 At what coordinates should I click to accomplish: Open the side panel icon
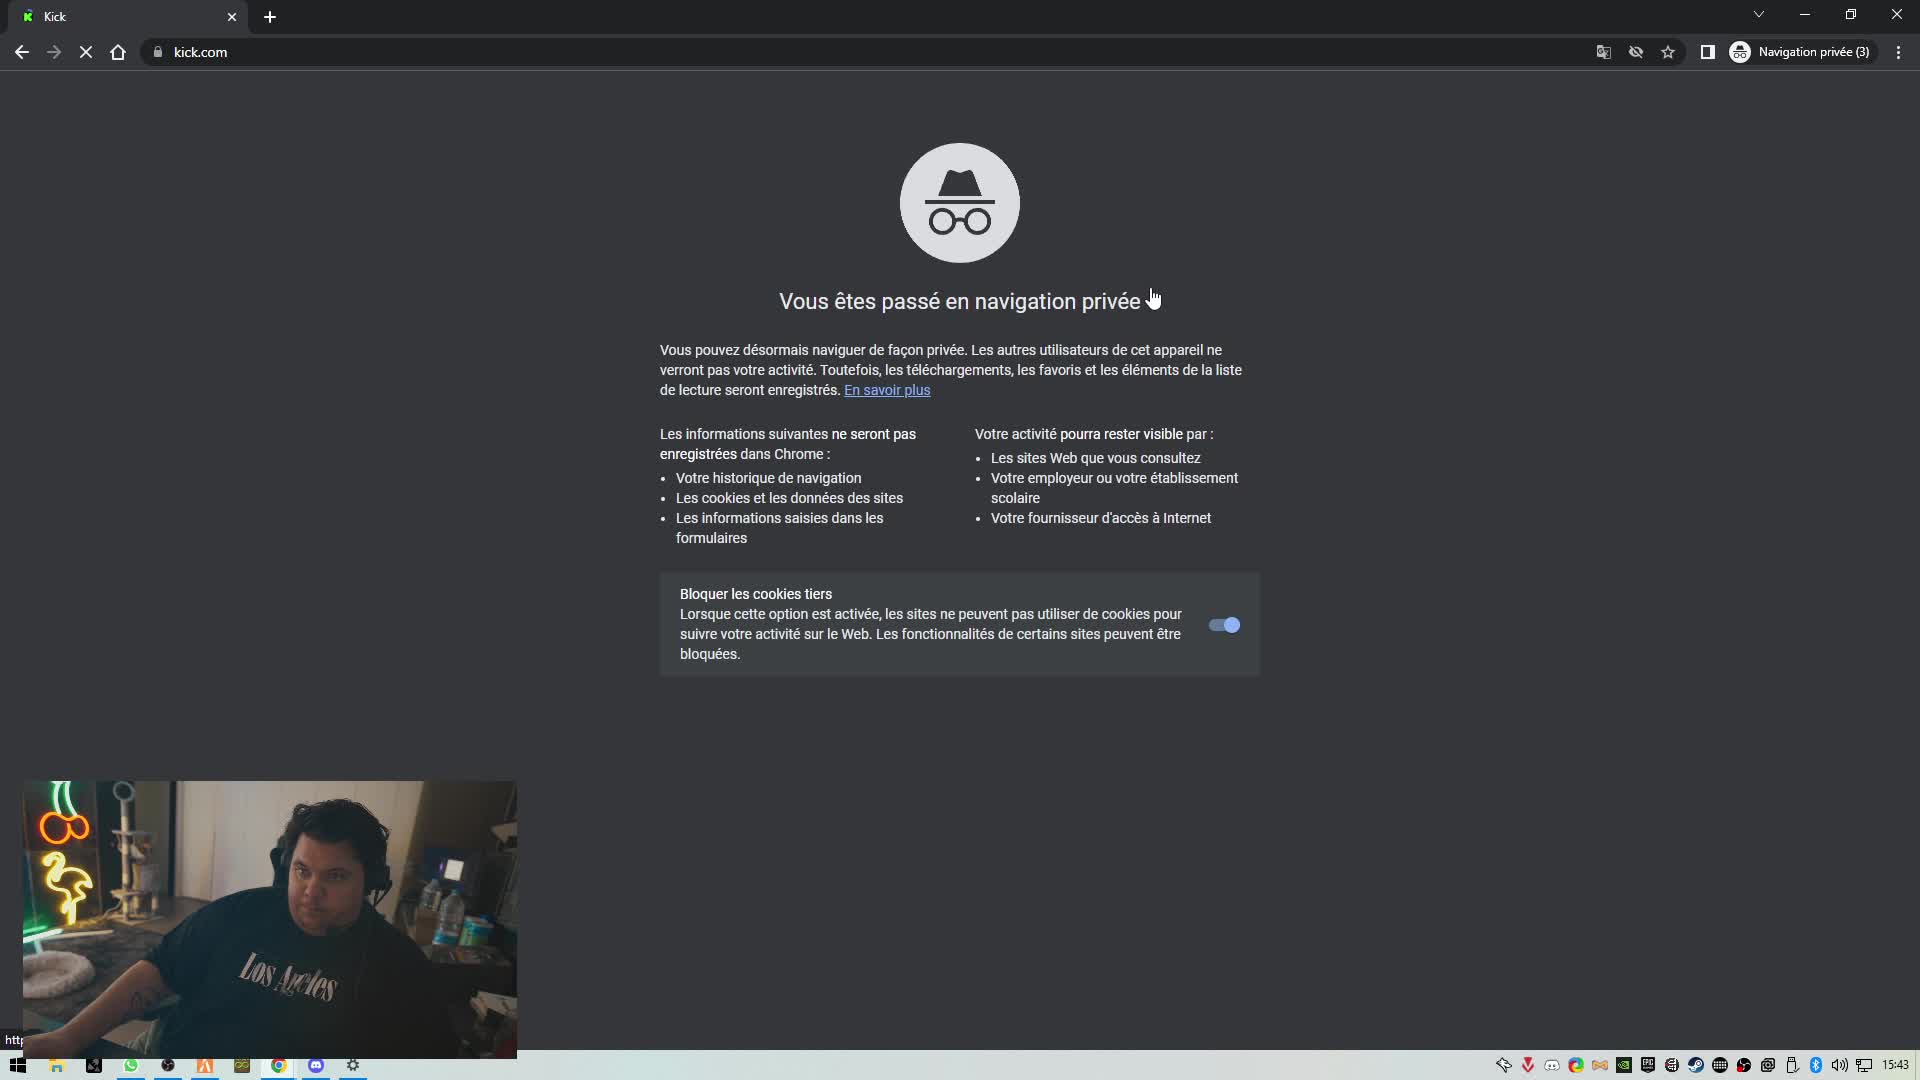coord(1708,52)
